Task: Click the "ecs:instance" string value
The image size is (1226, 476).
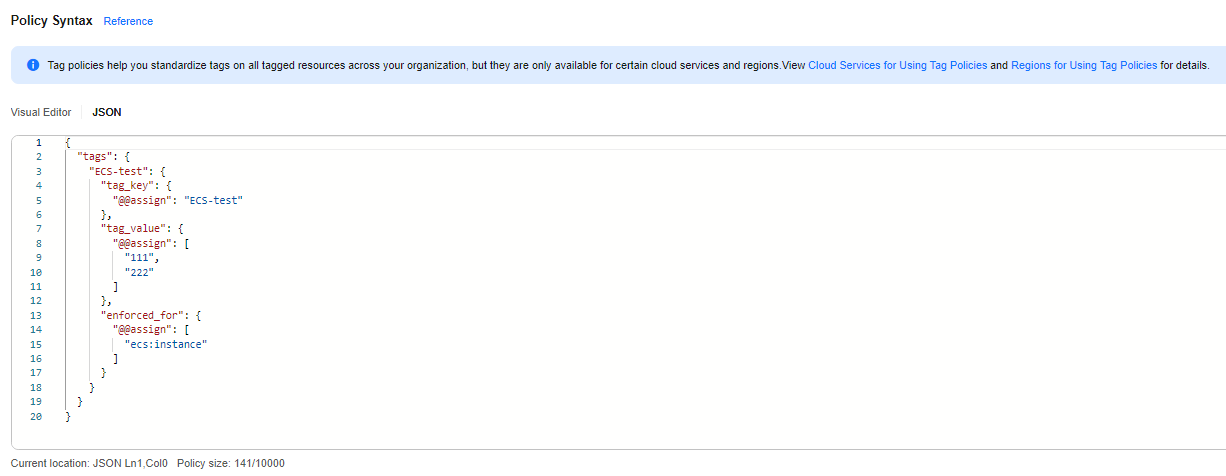Action: (x=166, y=344)
